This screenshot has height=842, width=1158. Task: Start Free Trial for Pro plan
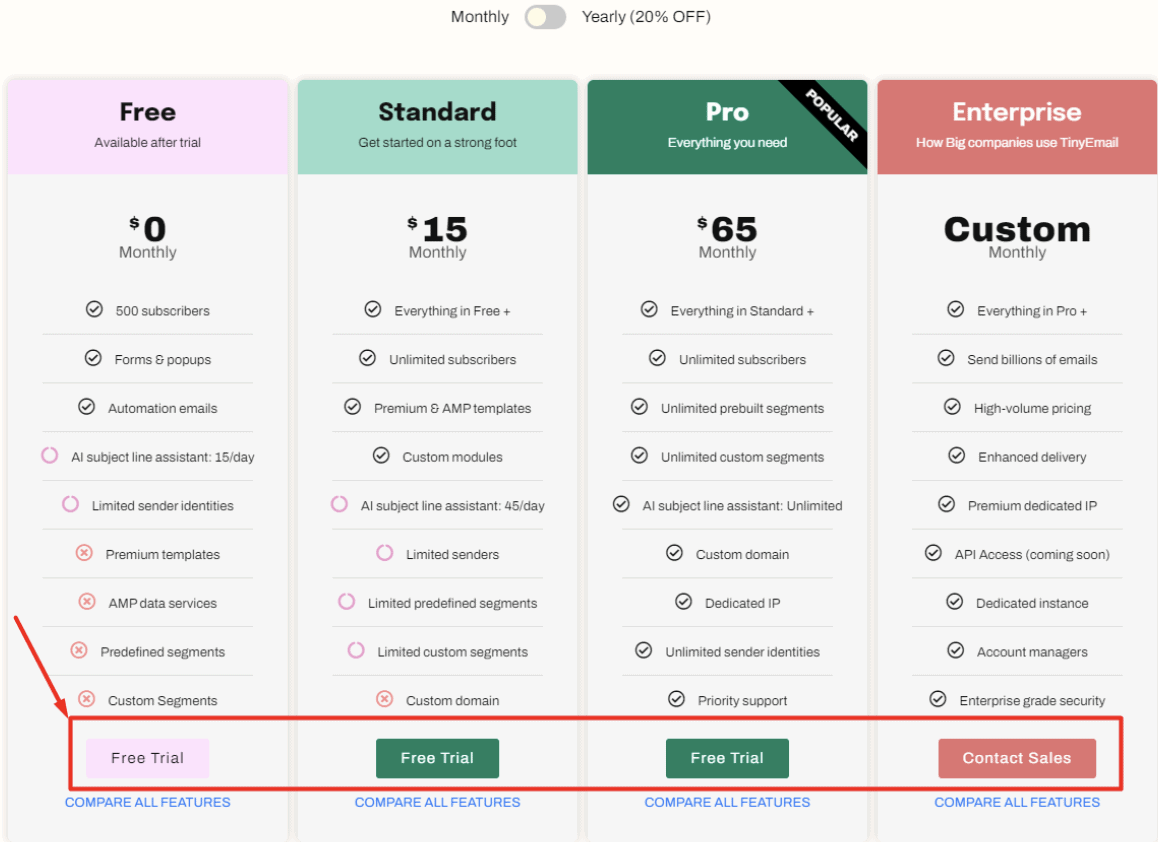[x=727, y=758]
